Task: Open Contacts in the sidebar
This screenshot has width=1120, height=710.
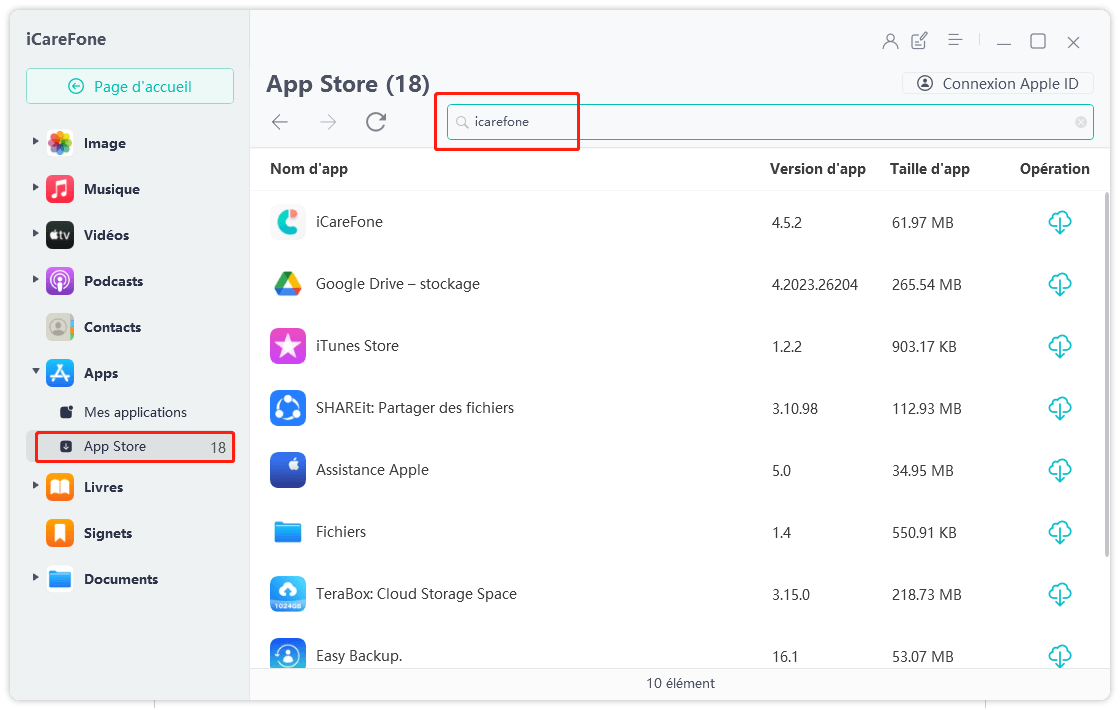Action: point(112,328)
